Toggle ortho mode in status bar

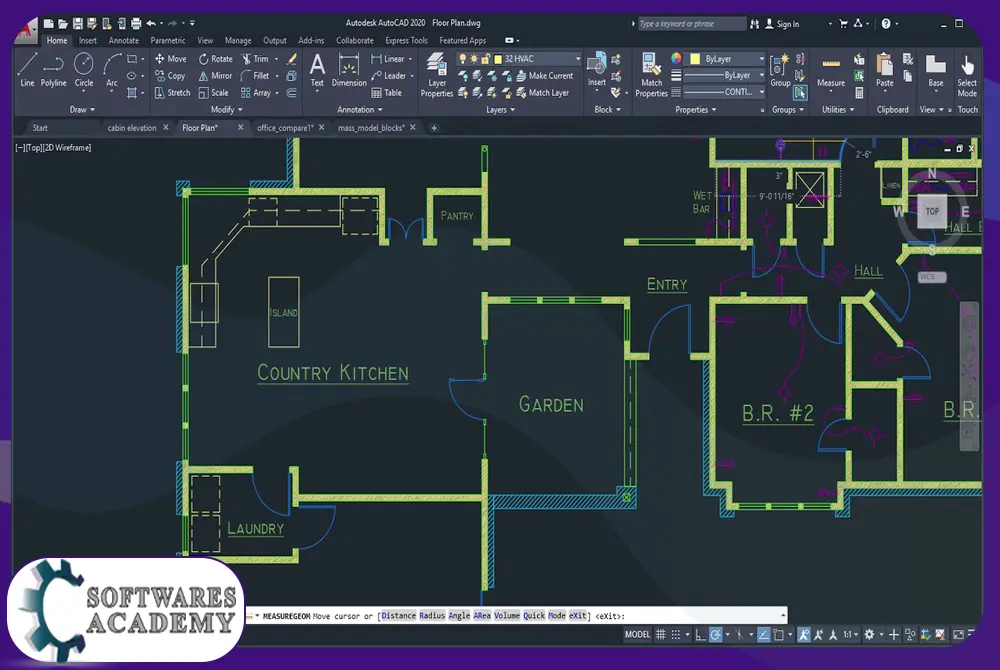click(700, 634)
